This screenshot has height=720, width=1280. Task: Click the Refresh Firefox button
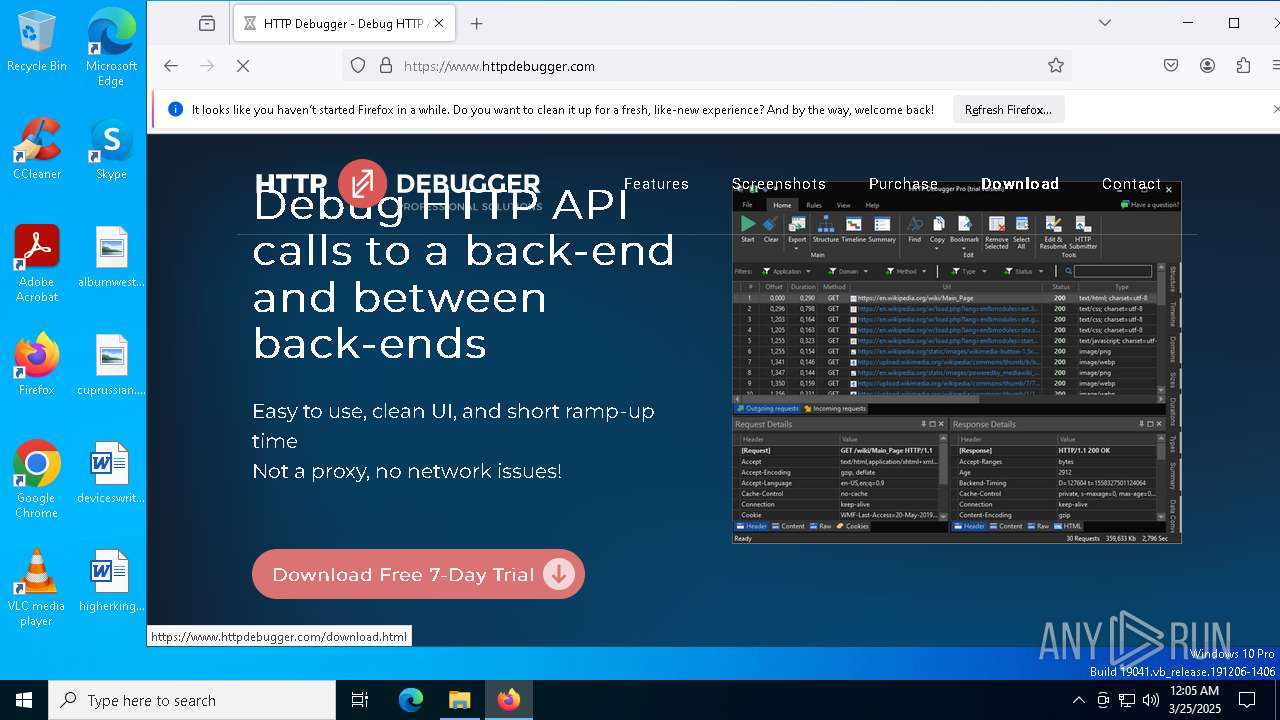[1008, 110]
